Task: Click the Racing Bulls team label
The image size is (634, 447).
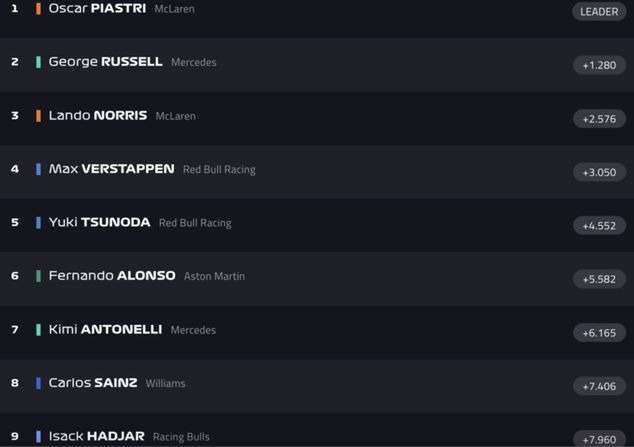Action: 181,437
